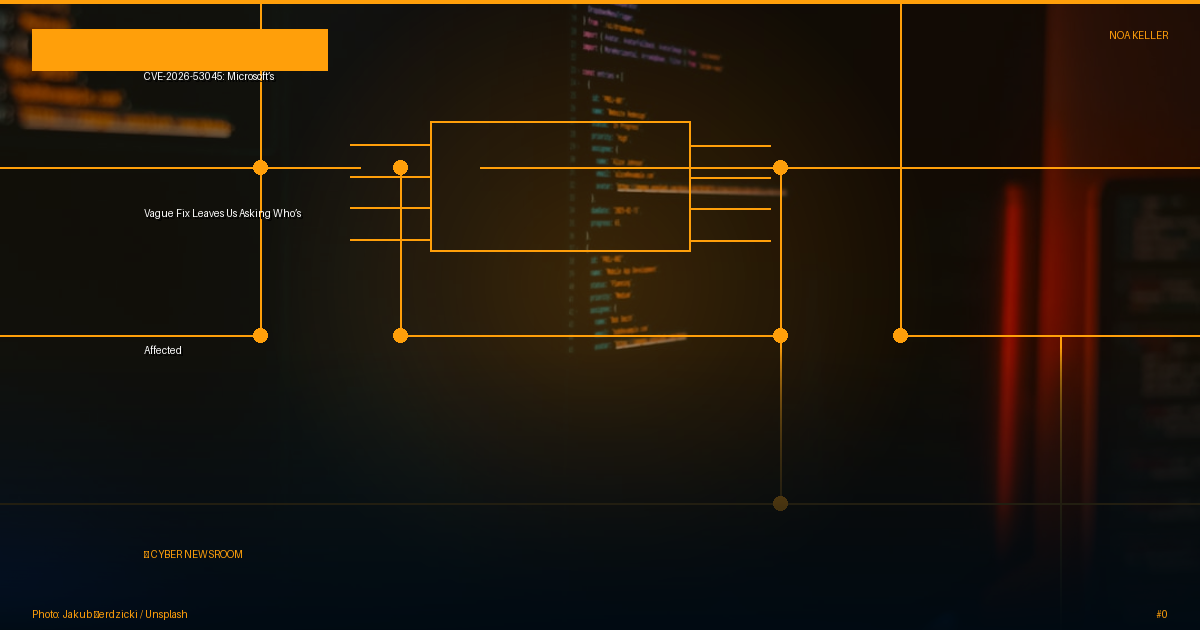The height and width of the screenshot is (630, 1200).
Task: Click the small glyph before CYBER NEWSROOM
Action: (146, 554)
